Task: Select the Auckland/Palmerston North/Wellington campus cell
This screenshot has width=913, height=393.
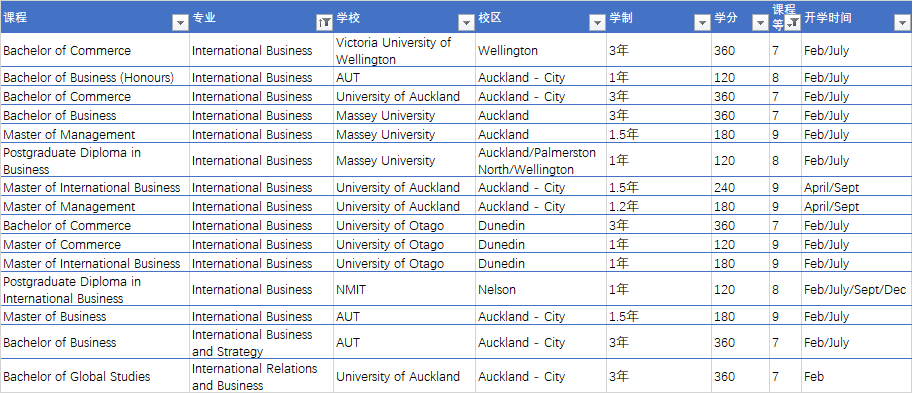Action: coord(540,160)
